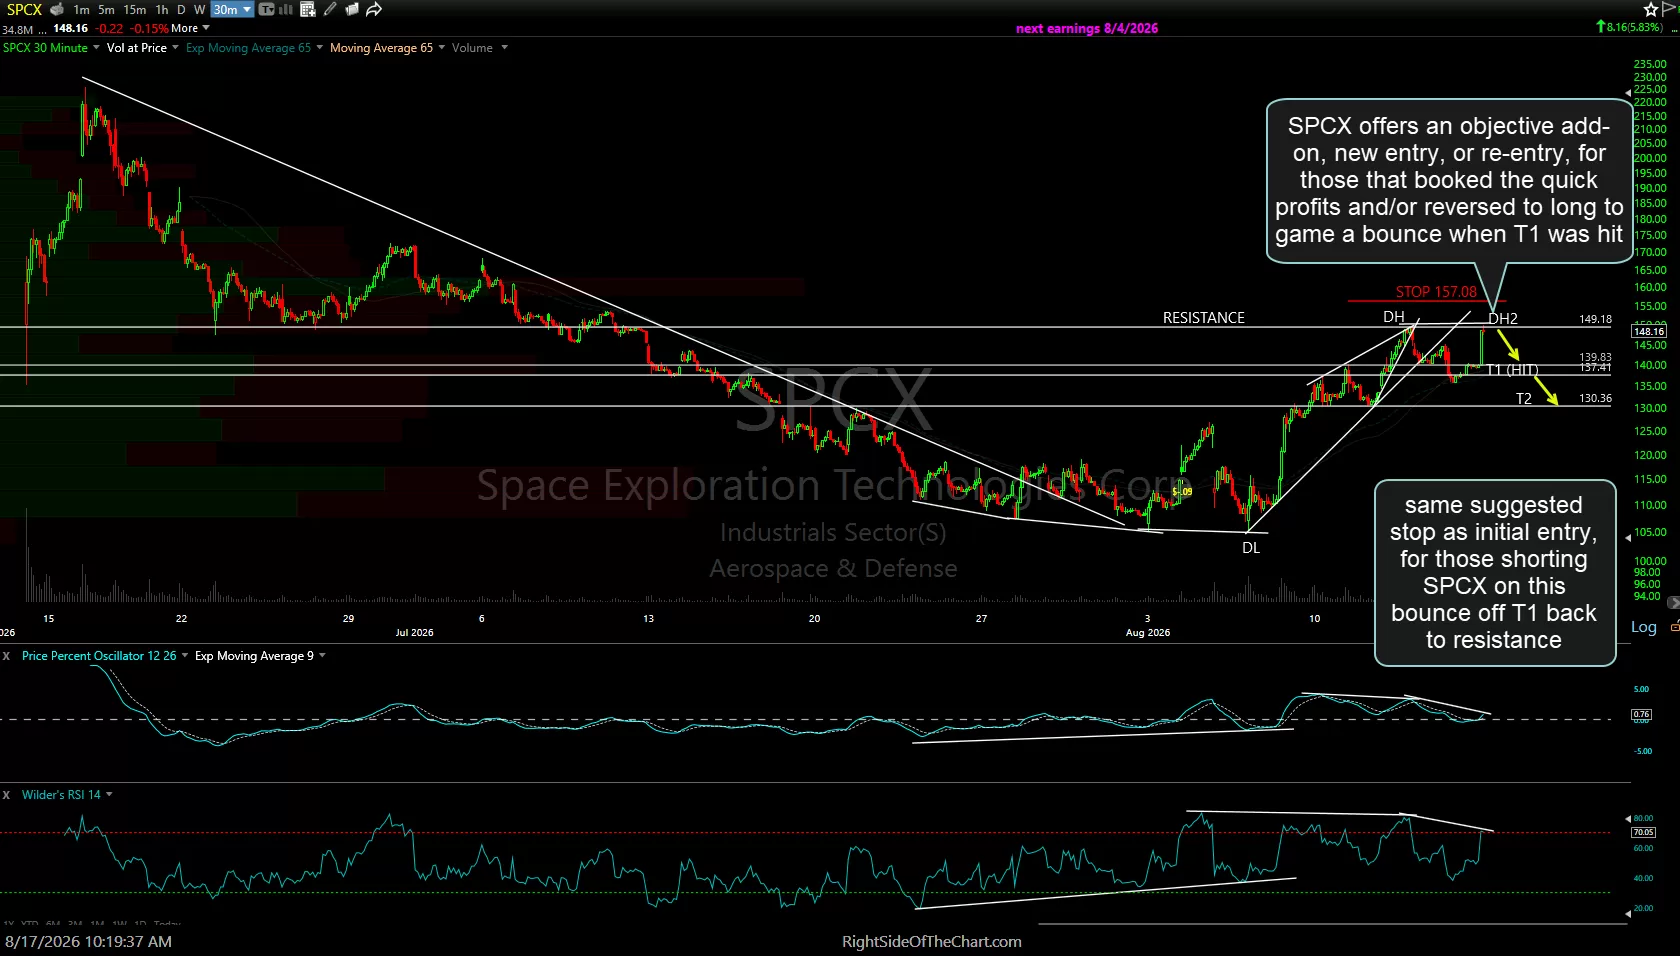Click the Aug 2026 date axis label
1680x956 pixels.
point(1148,633)
